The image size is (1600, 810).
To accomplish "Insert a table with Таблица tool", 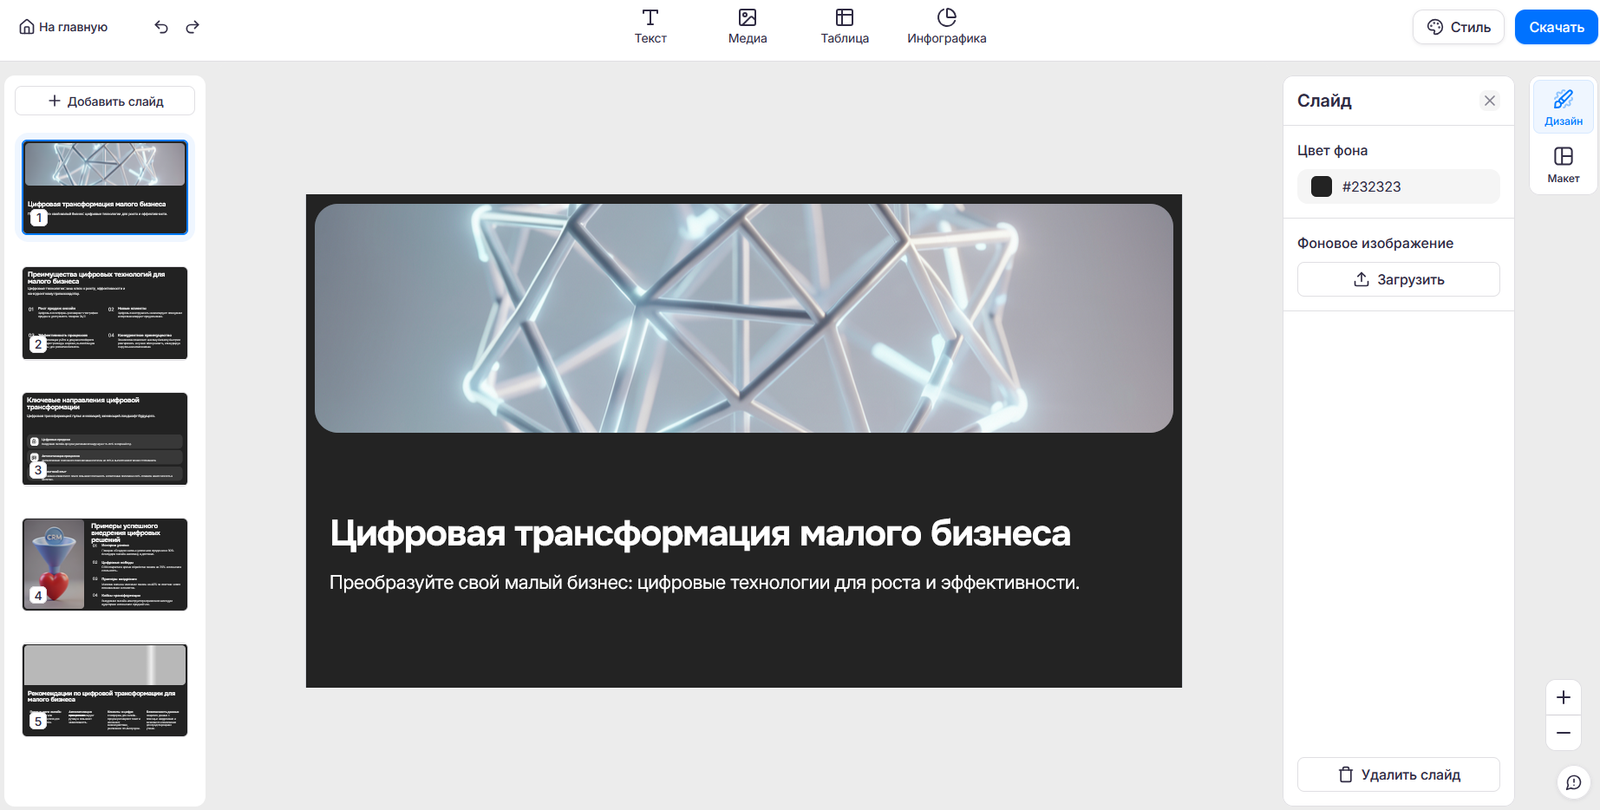I will tap(845, 27).
